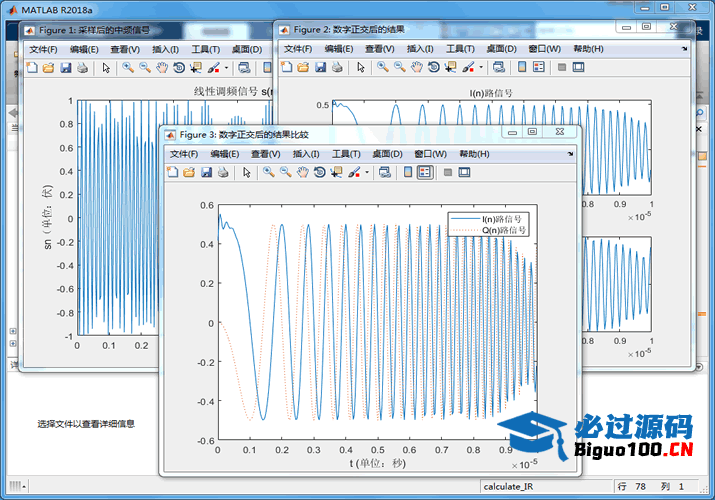Open 查看(V) menu in Figure 3
Image resolution: width=715 pixels, height=500 pixels.
coord(265,154)
